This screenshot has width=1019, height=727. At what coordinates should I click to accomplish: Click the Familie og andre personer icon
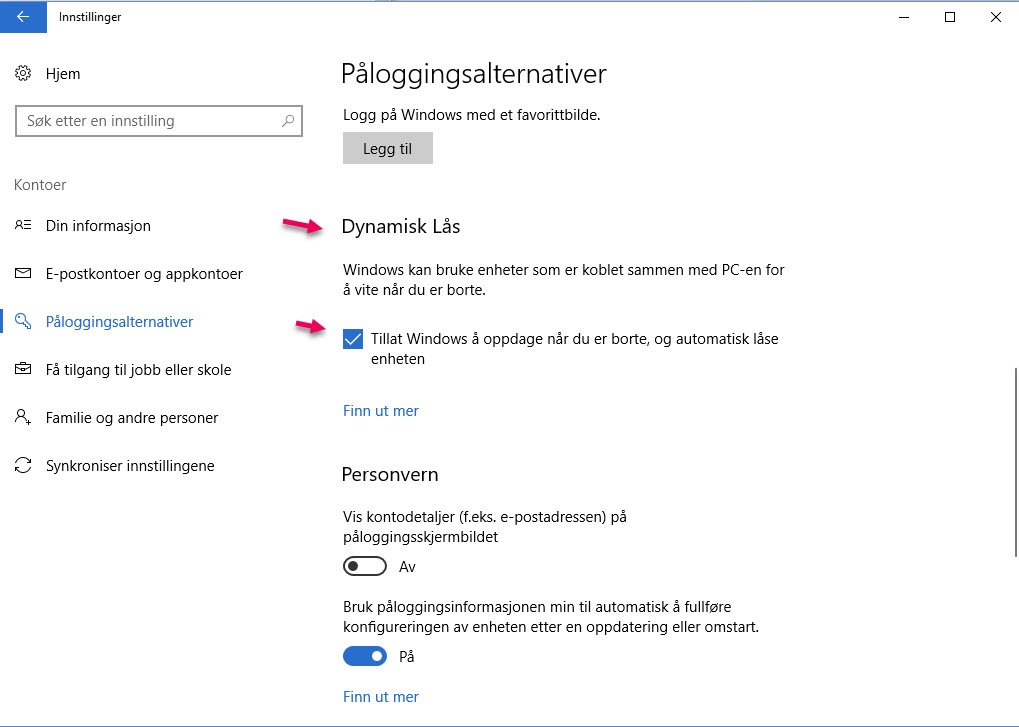[x=23, y=418]
